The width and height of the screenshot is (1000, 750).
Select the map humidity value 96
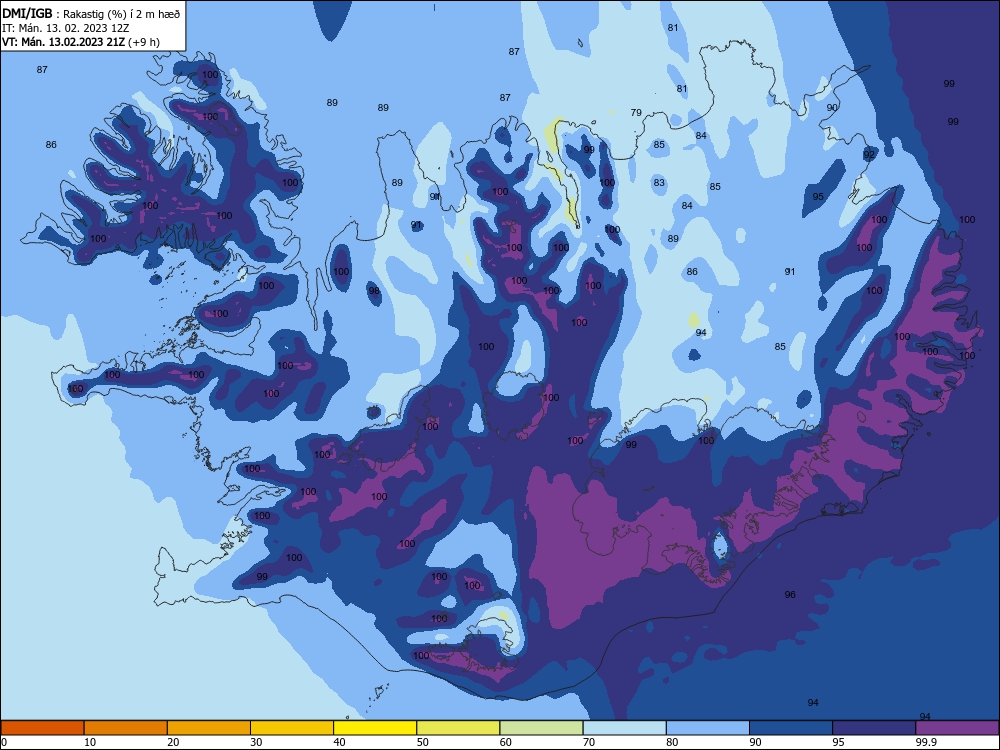tap(790, 594)
